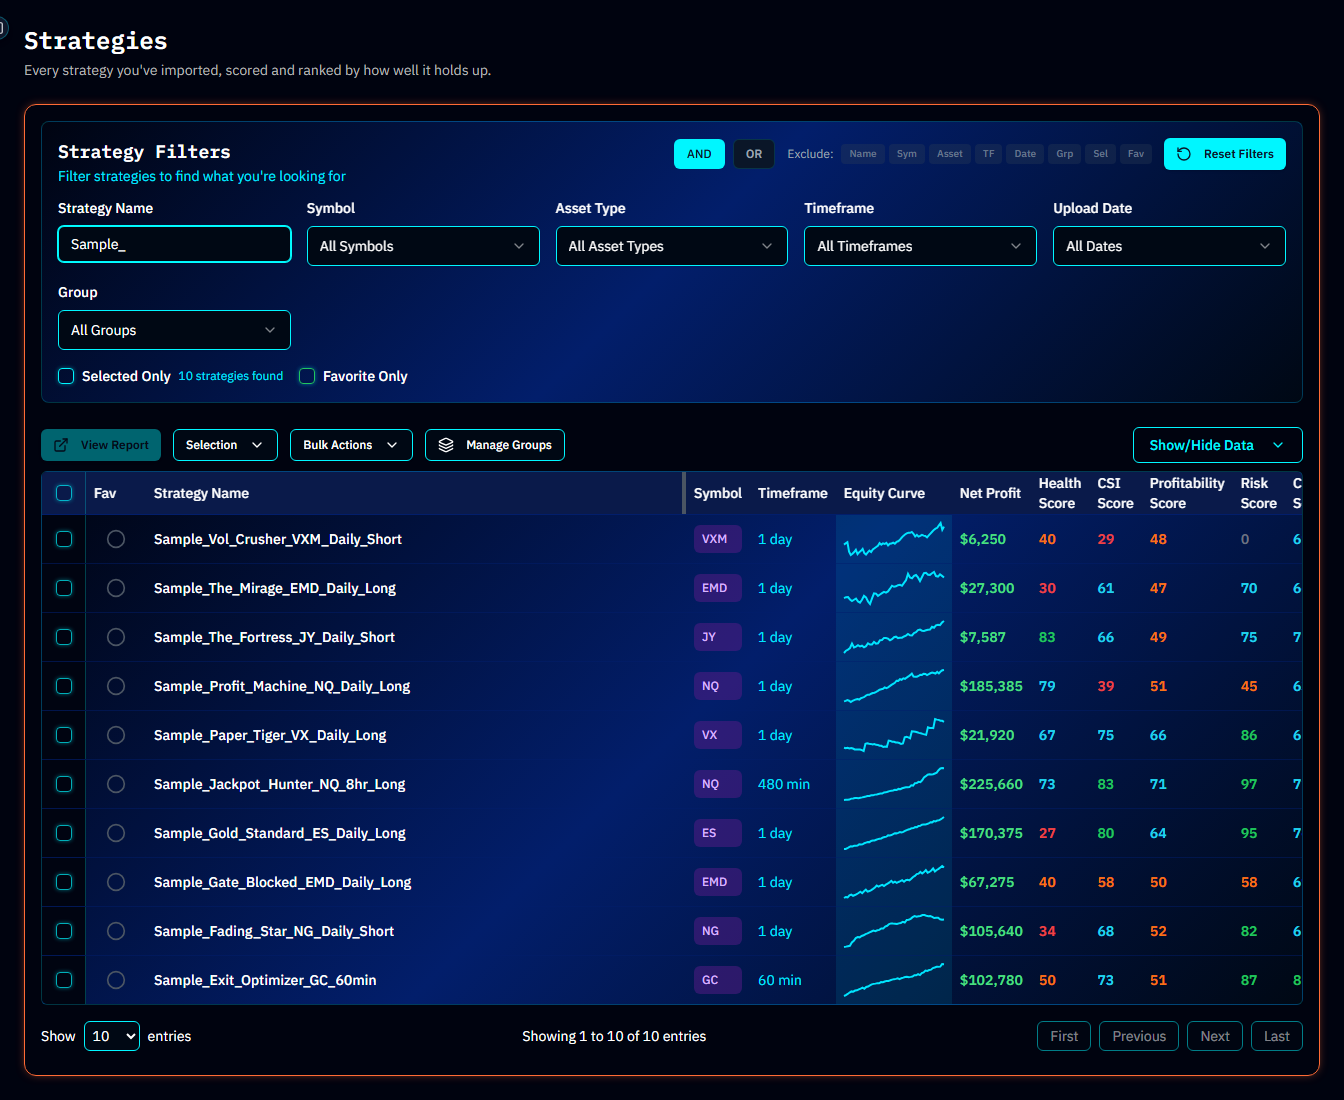The width and height of the screenshot is (1344, 1100).
Task: Enable the Favorite Only checkbox
Action: [307, 376]
